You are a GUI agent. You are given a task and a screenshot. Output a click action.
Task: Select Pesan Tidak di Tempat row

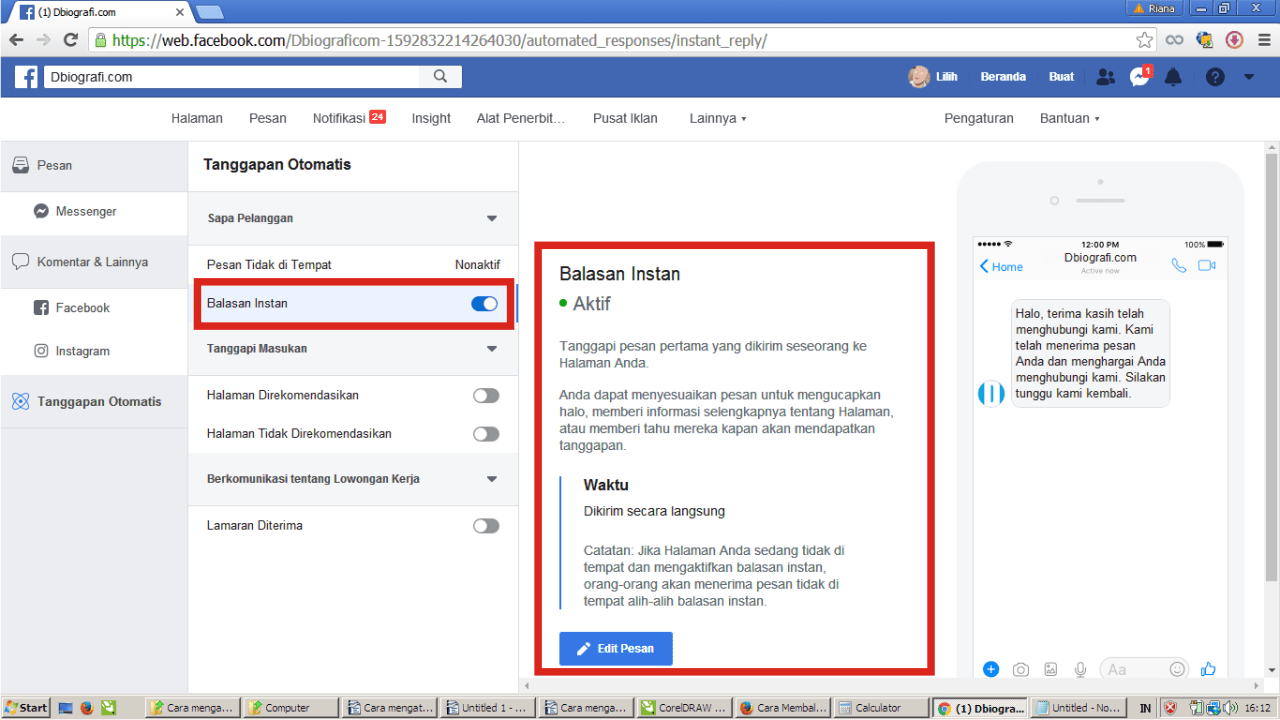pos(353,265)
